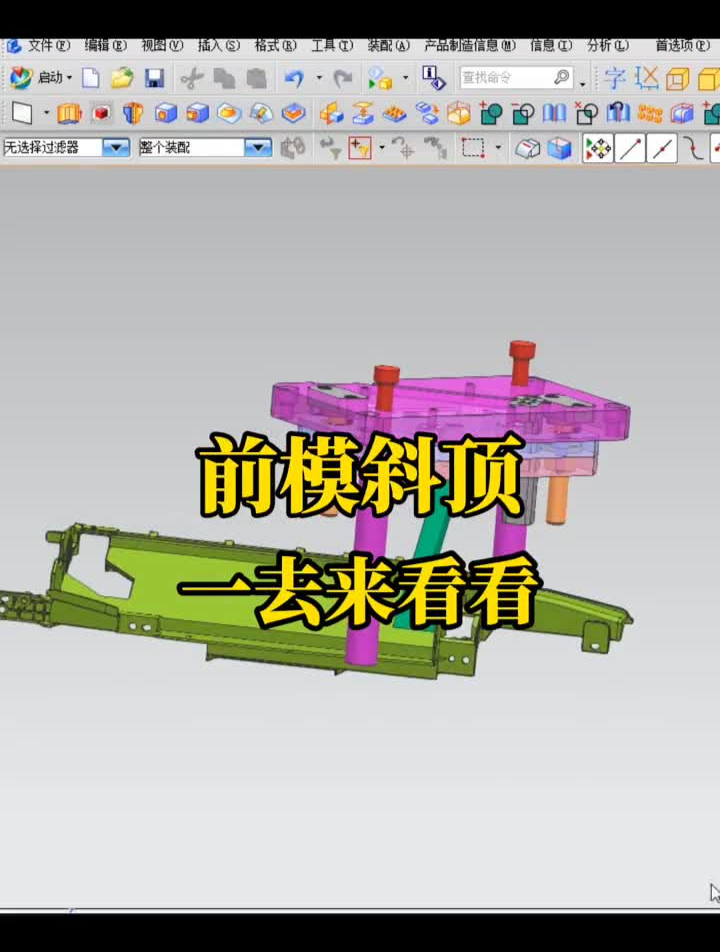Viewport: 720px width, 952px height.
Task: Click the orange open-book icon in third row
Action: pos(69,114)
